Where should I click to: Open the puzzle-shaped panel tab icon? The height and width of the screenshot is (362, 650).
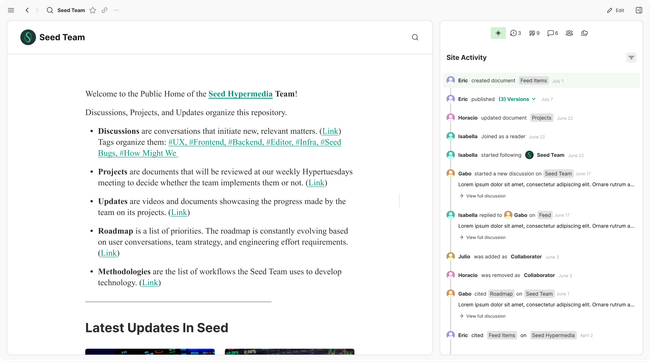point(585,33)
